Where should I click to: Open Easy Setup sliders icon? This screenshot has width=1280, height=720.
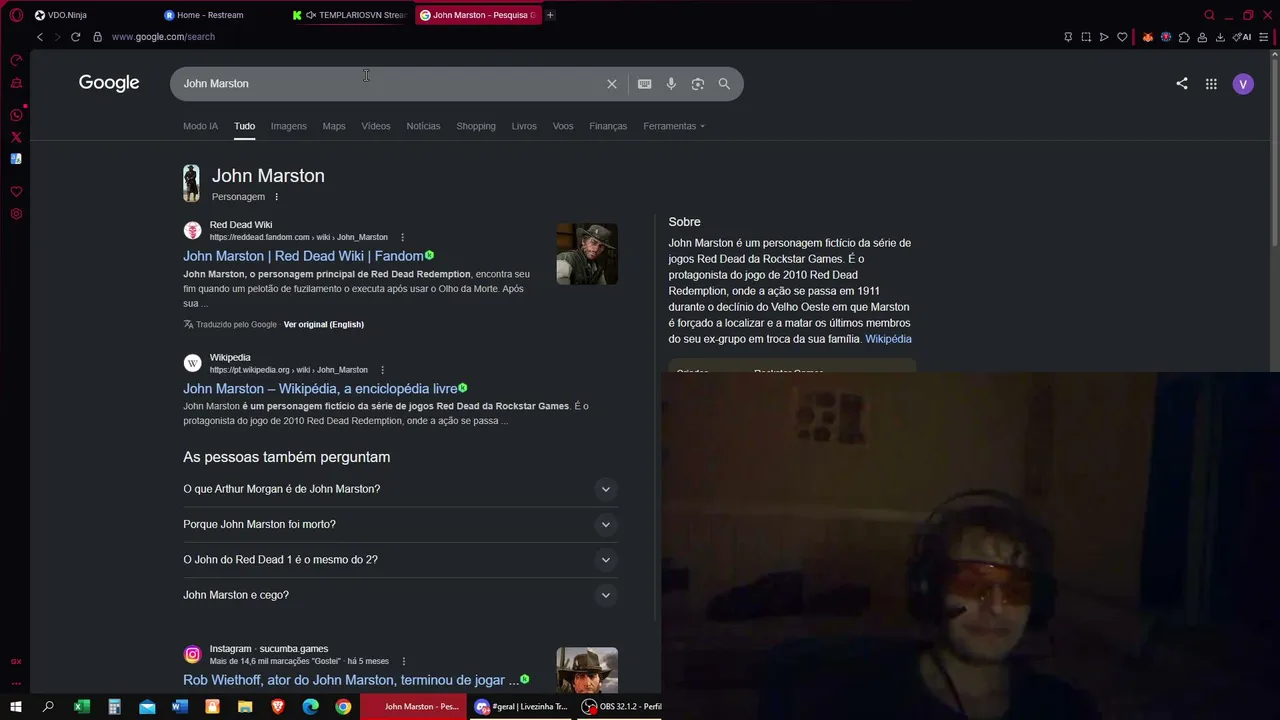(x=1264, y=37)
